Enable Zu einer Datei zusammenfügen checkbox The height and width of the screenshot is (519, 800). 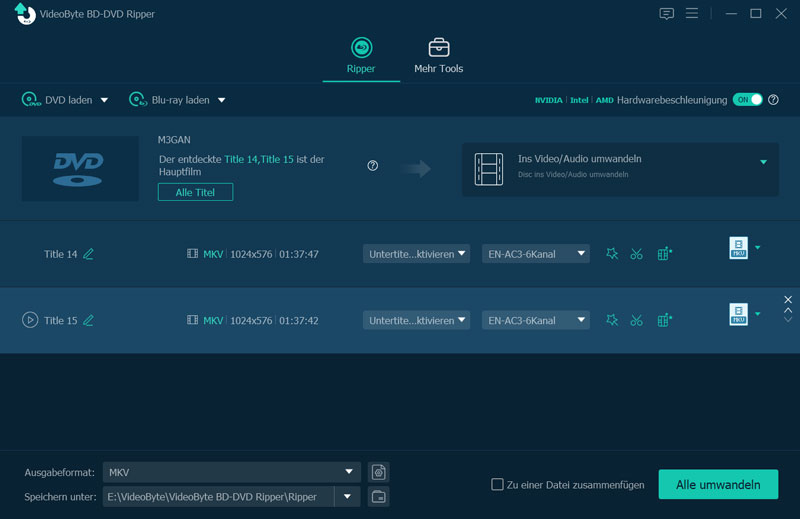[497, 485]
